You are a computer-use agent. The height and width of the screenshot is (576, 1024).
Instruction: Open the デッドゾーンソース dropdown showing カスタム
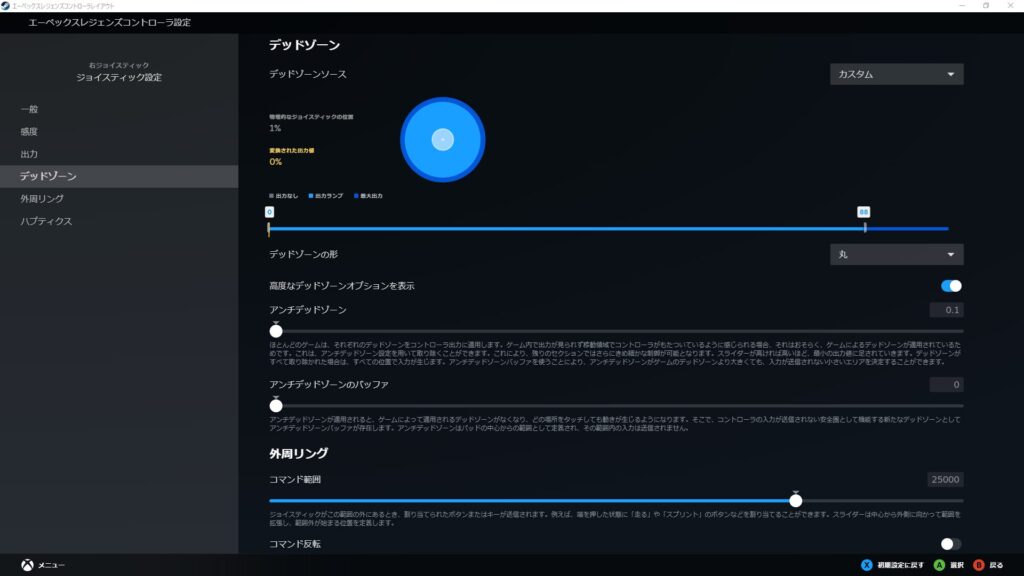click(x=896, y=73)
